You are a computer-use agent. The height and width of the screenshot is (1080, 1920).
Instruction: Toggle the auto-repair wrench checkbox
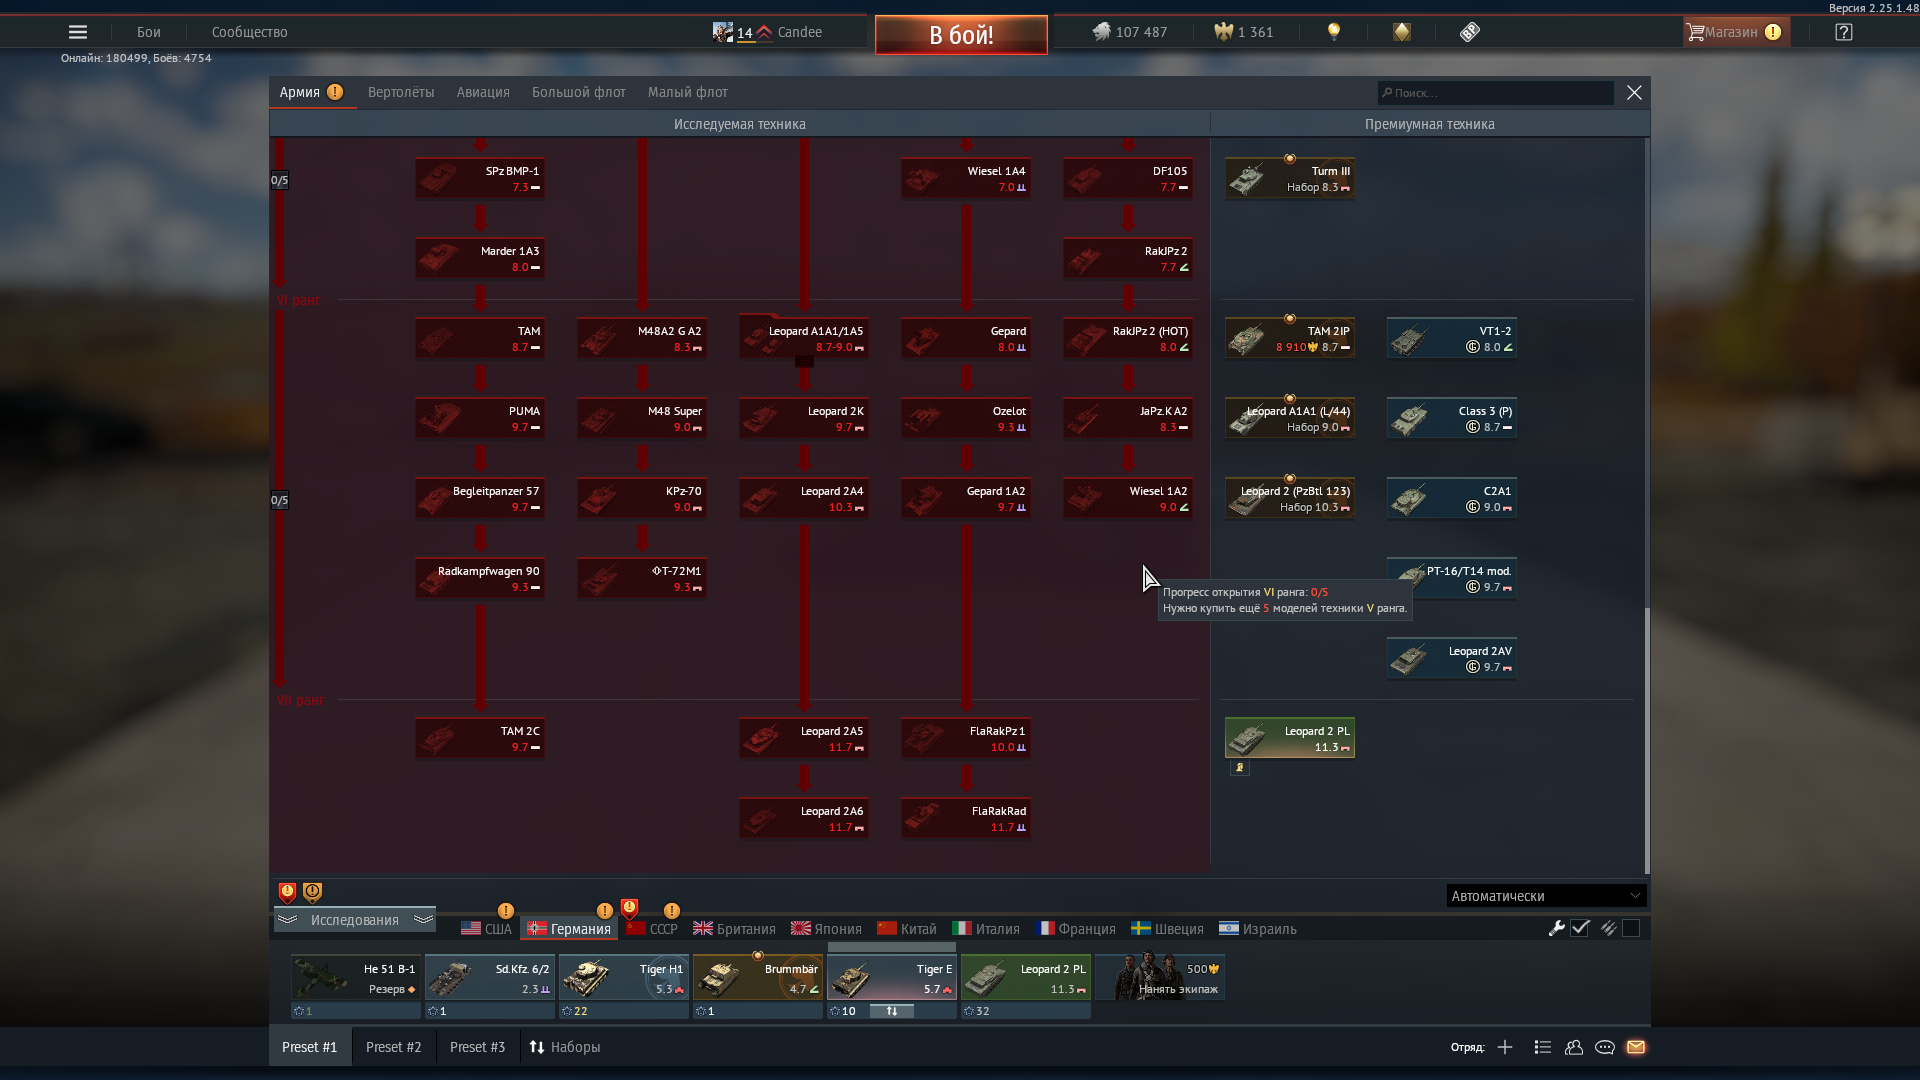pos(1580,928)
